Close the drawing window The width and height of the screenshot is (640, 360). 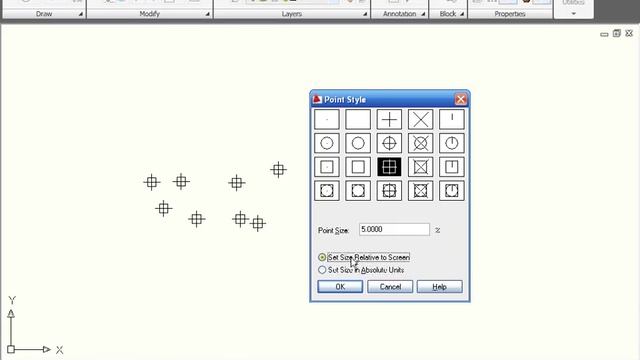pyautogui.click(x=629, y=33)
